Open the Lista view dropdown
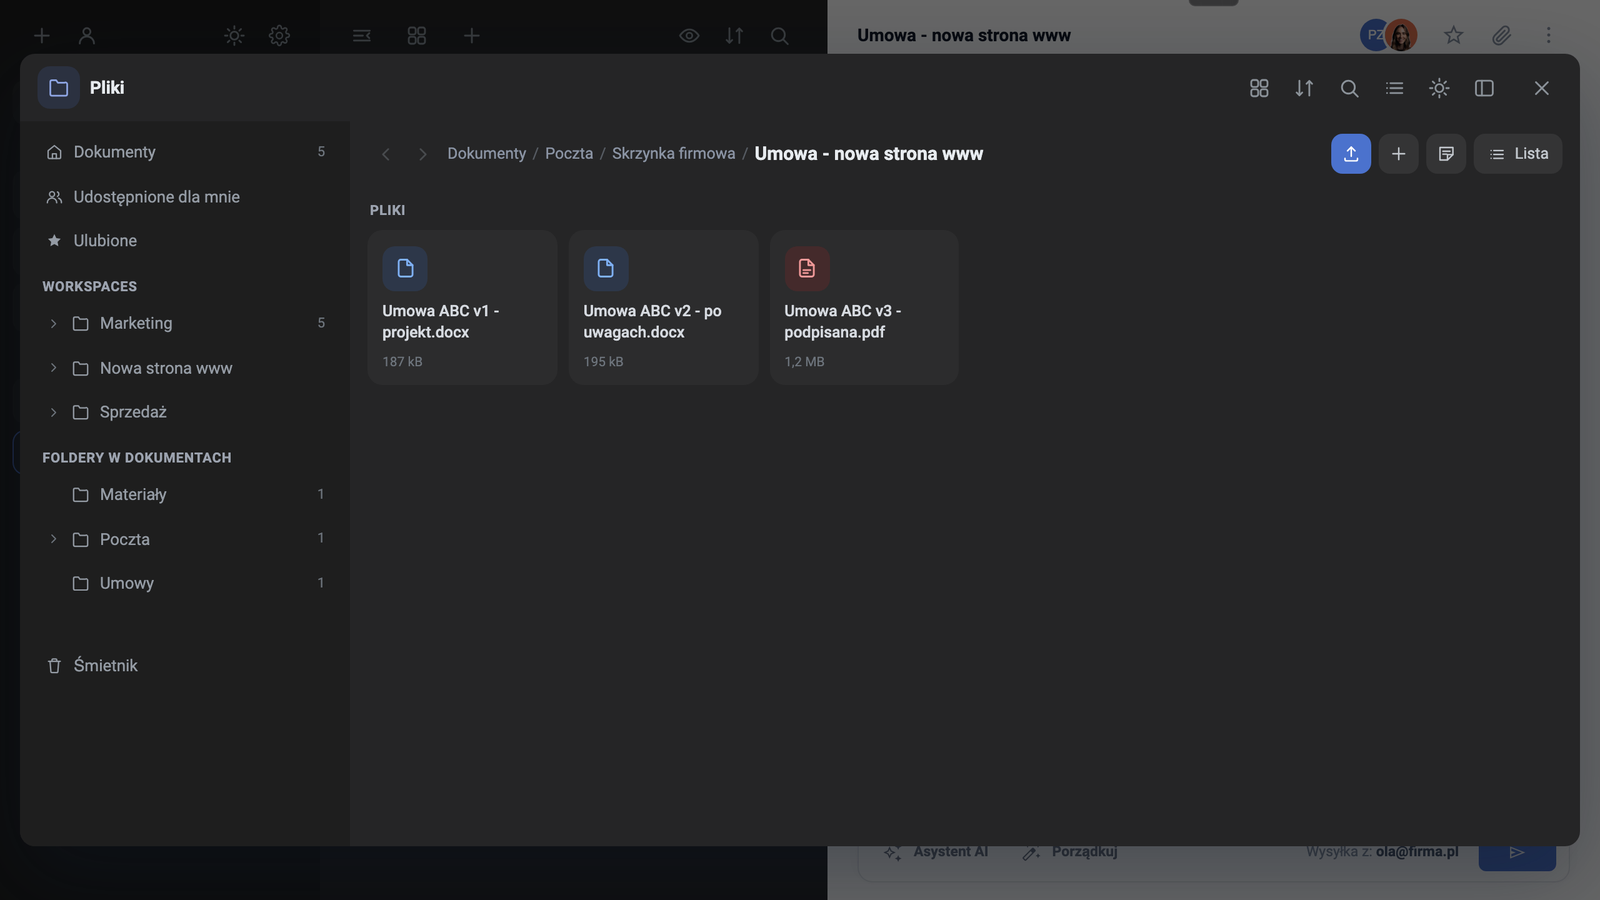The width and height of the screenshot is (1600, 900). 1517,154
